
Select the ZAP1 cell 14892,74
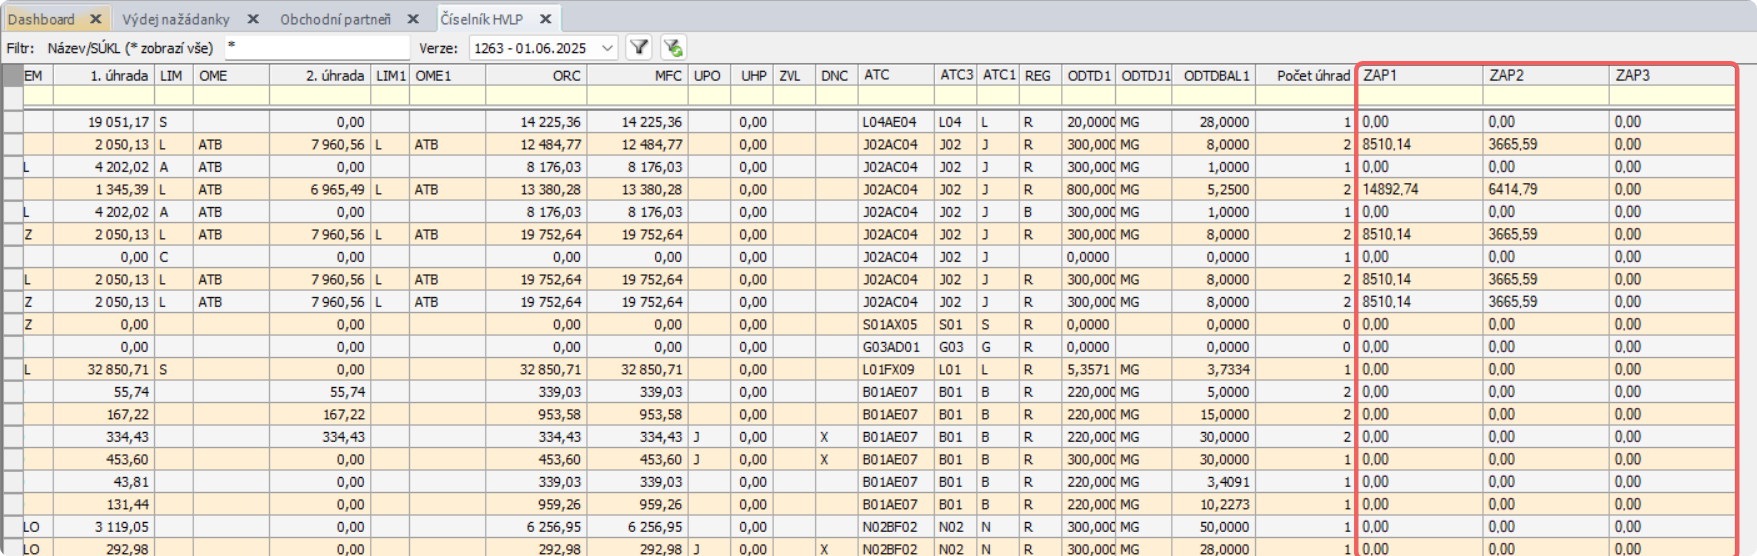click(1420, 189)
